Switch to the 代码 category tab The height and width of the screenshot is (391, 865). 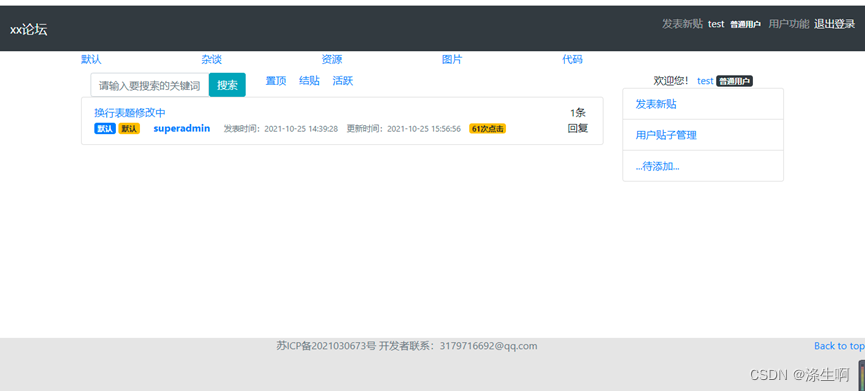point(572,60)
